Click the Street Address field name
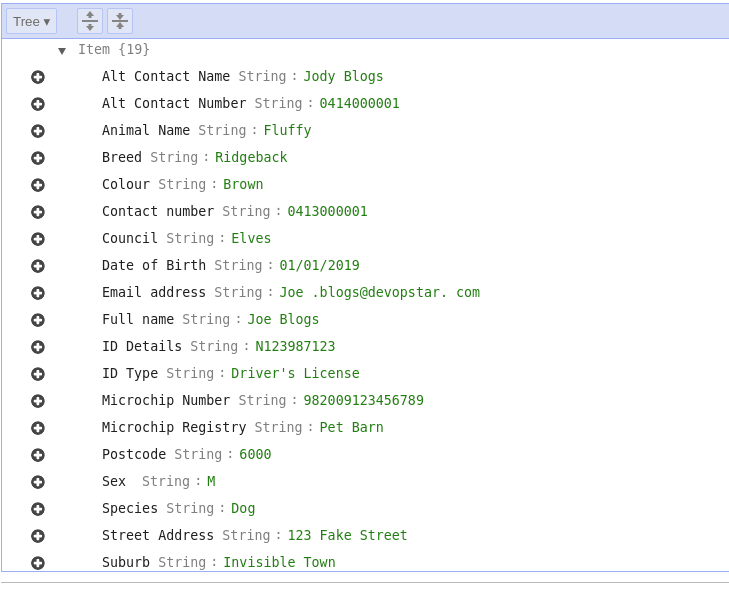729x590 pixels. click(x=158, y=536)
